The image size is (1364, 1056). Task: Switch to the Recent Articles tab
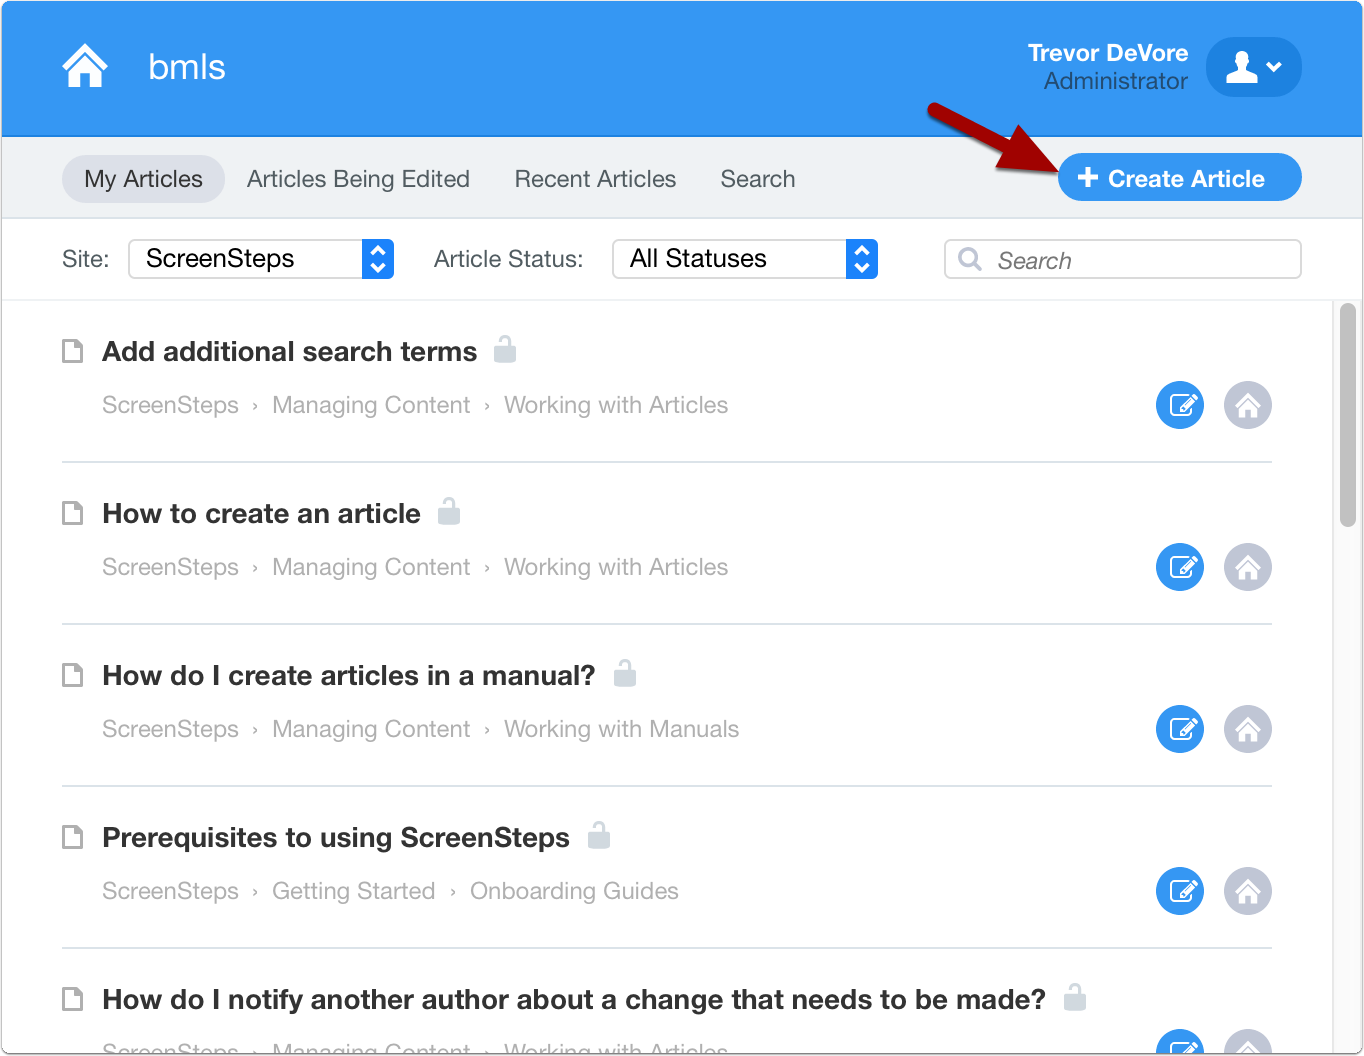click(595, 179)
